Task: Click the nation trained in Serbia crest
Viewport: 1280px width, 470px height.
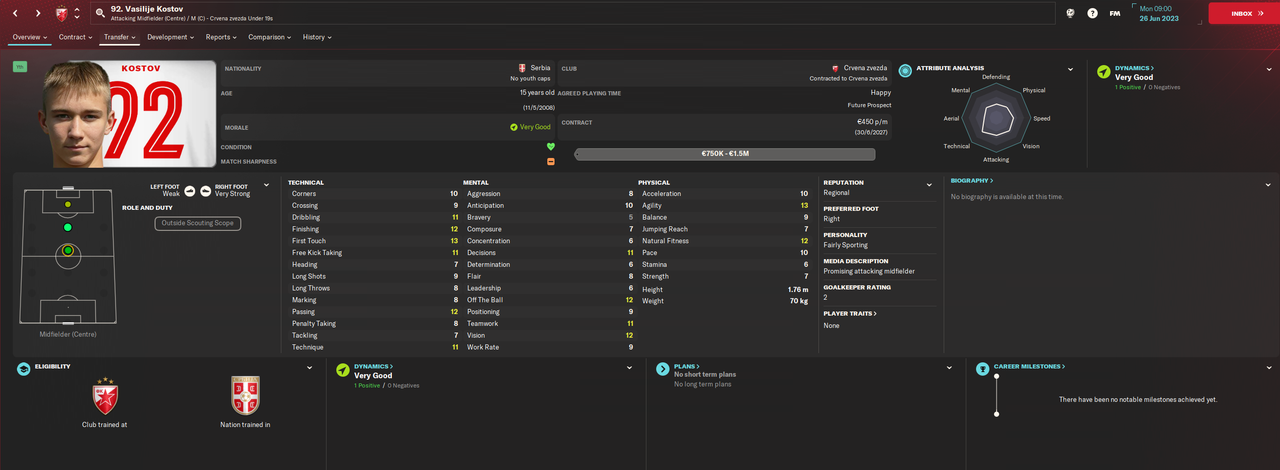Action: click(x=245, y=396)
